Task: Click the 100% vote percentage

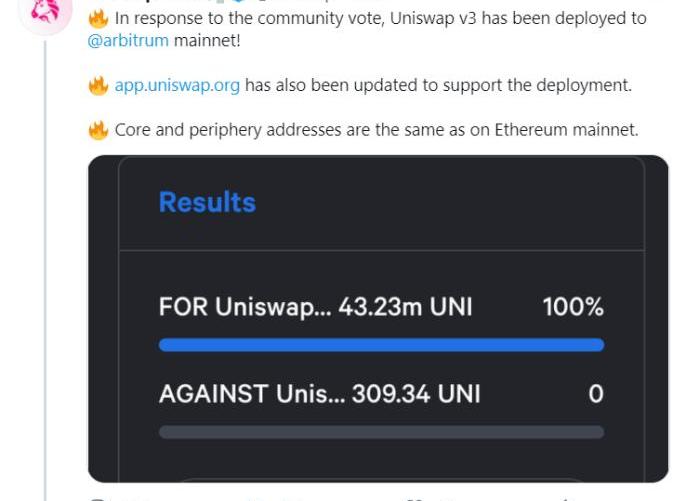Action: coord(572,307)
